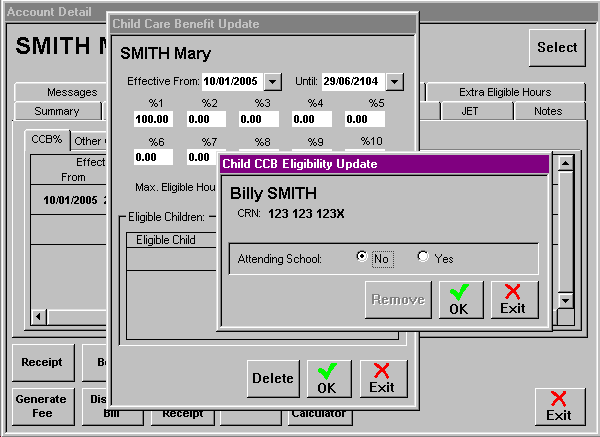This screenshot has height=437, width=600.
Task: Exit the Account Detail window
Action: point(559,407)
